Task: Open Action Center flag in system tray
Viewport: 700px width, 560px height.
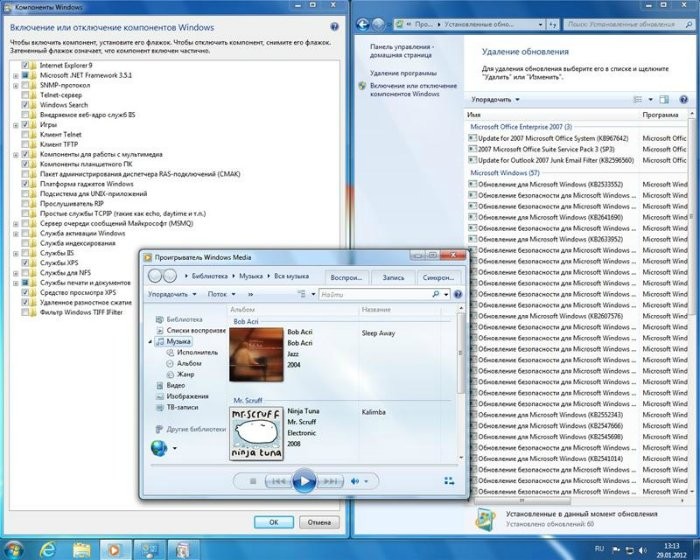Action: (x=615, y=550)
